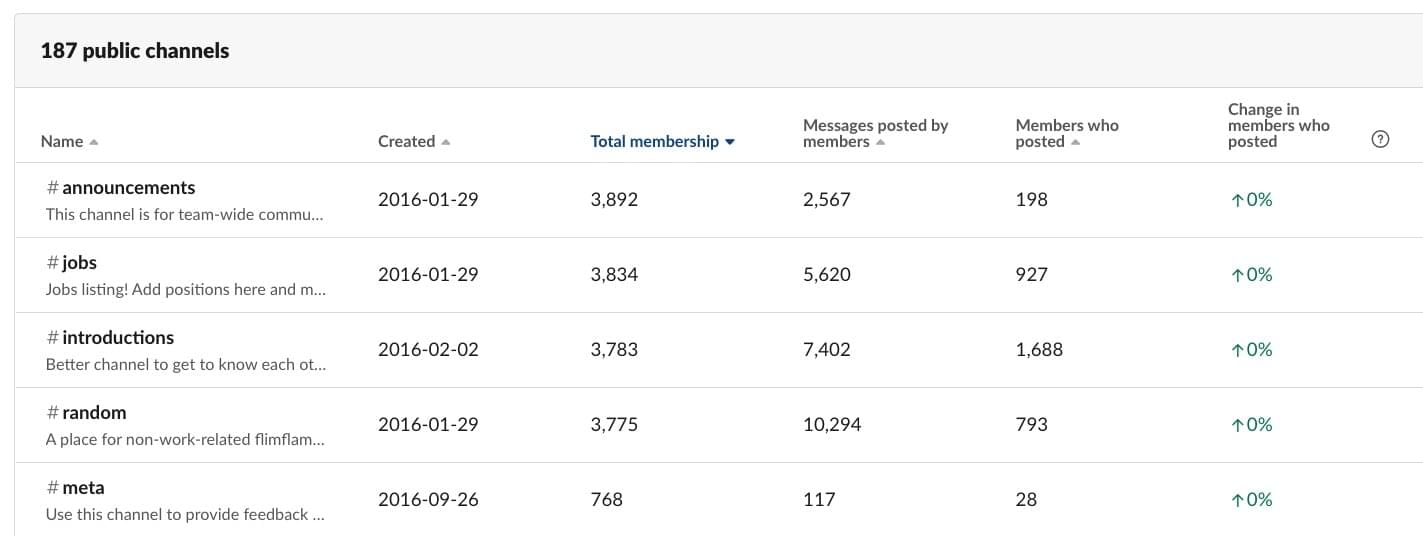Click the announcements channel description text
The image size is (1423, 536).
[x=185, y=215]
